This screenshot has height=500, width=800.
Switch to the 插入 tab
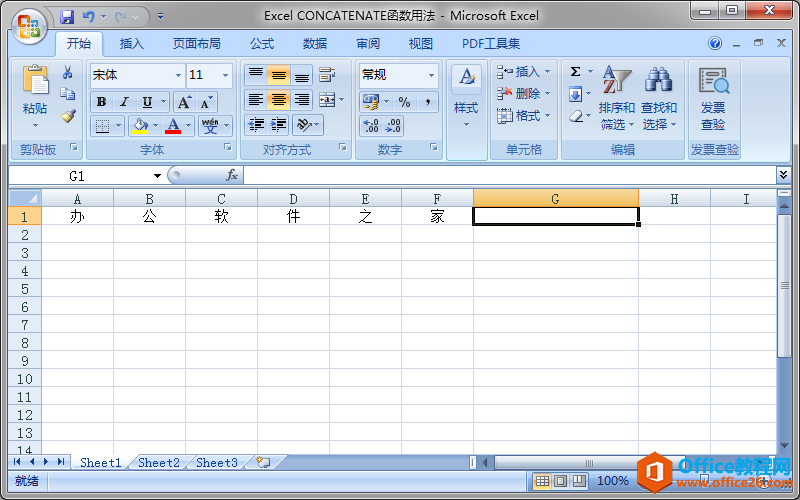tap(132, 44)
